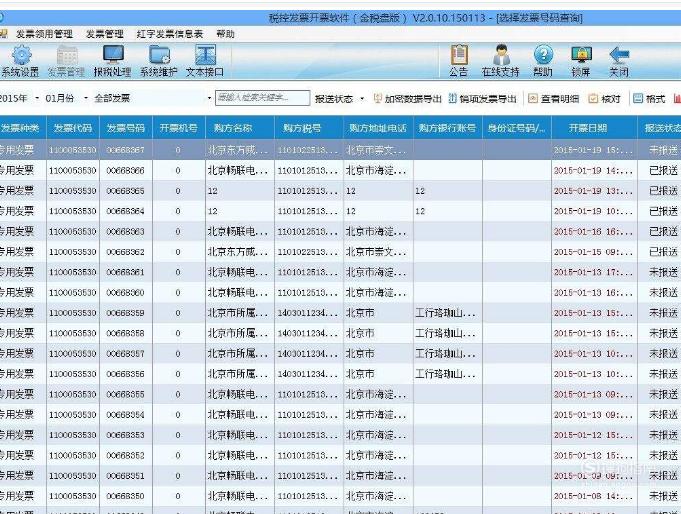This screenshot has height=514, width=681.
Task: Select invoice number 00668354 cell
Action: pyautogui.click(x=126, y=415)
